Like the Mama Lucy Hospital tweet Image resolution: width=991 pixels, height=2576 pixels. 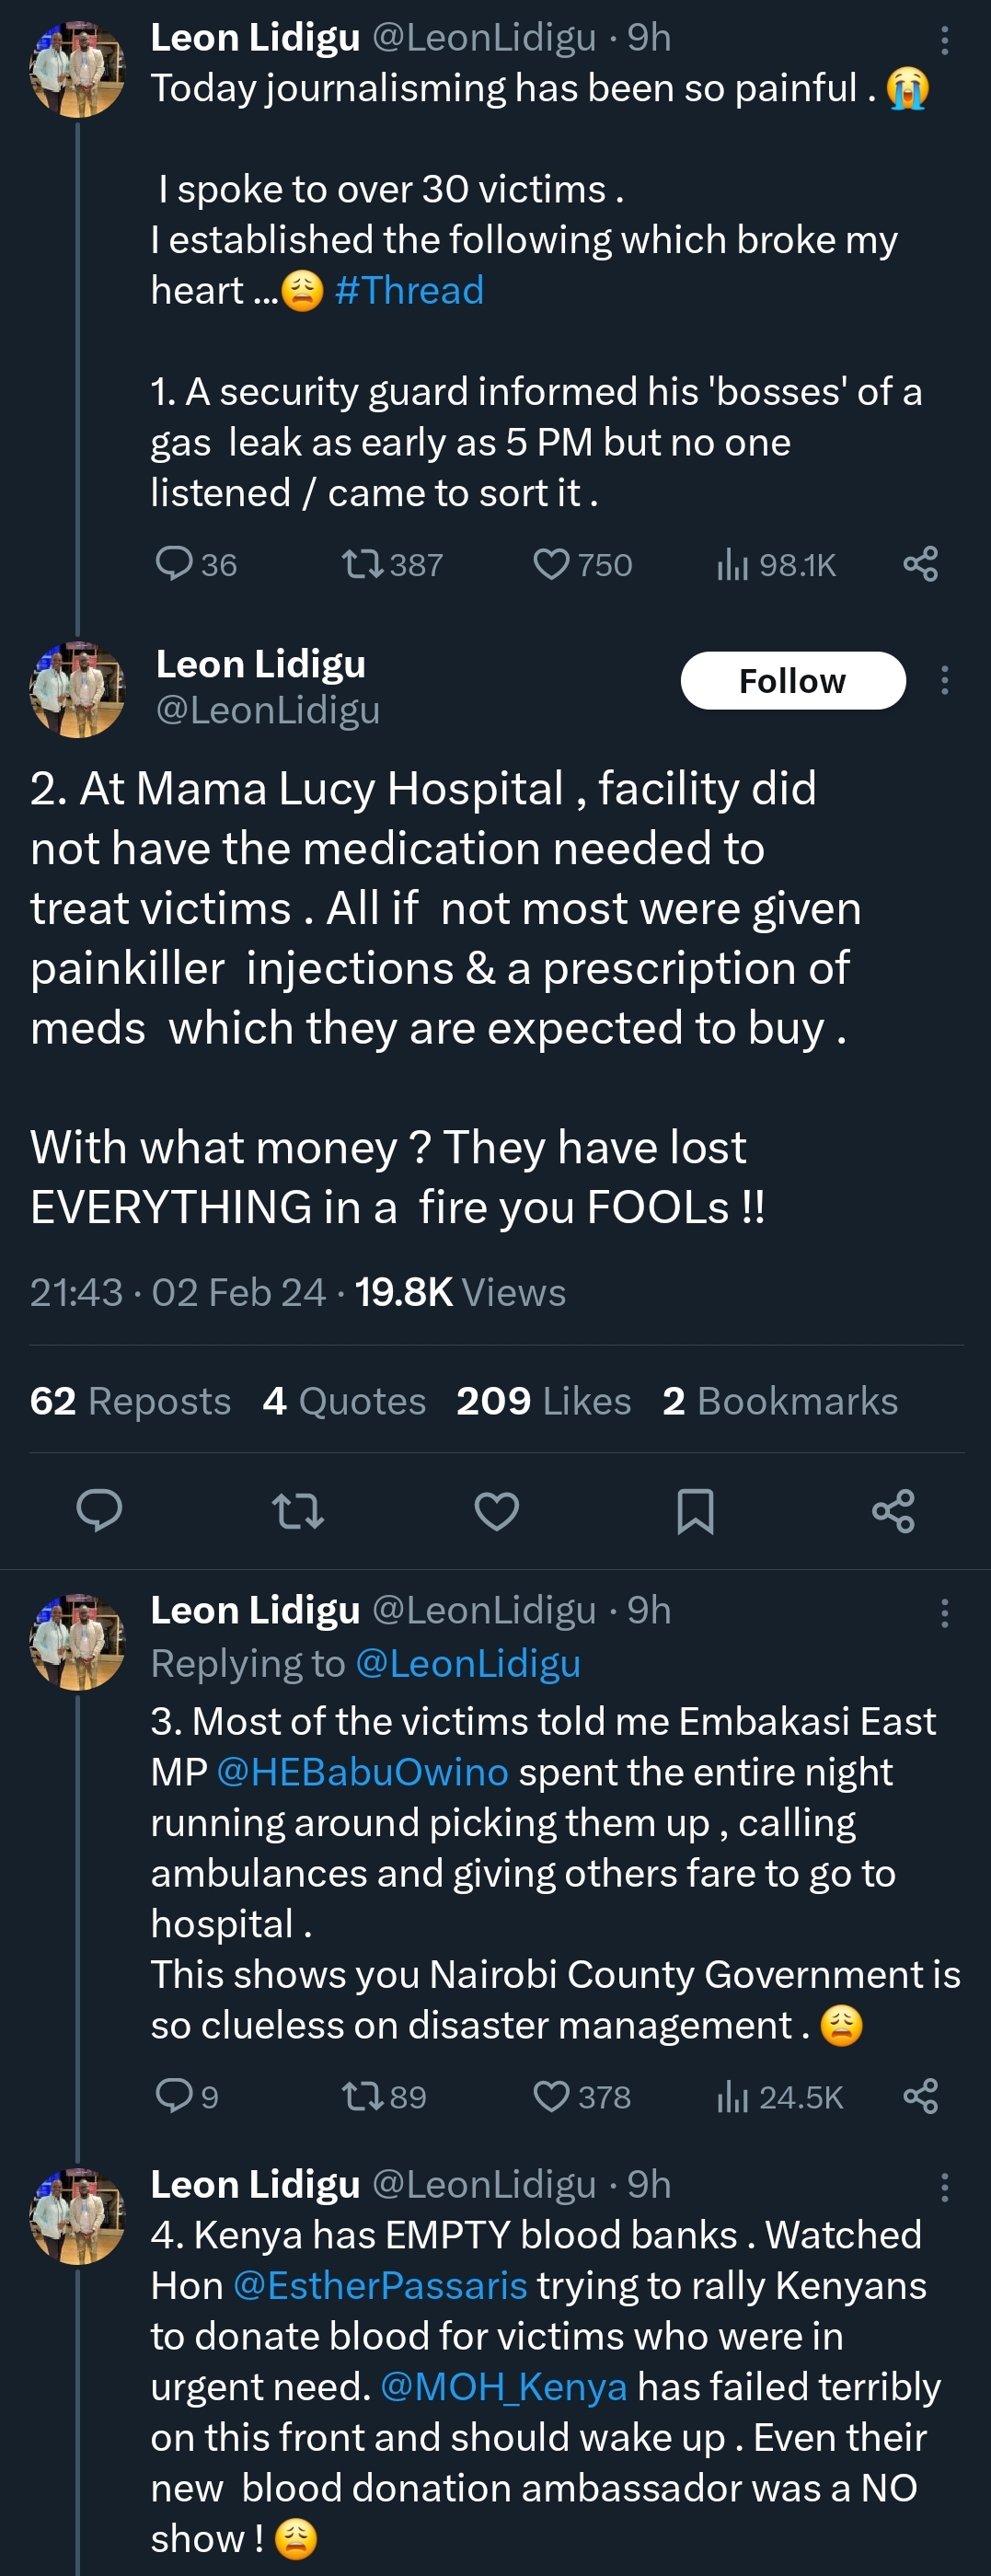coord(496,1510)
